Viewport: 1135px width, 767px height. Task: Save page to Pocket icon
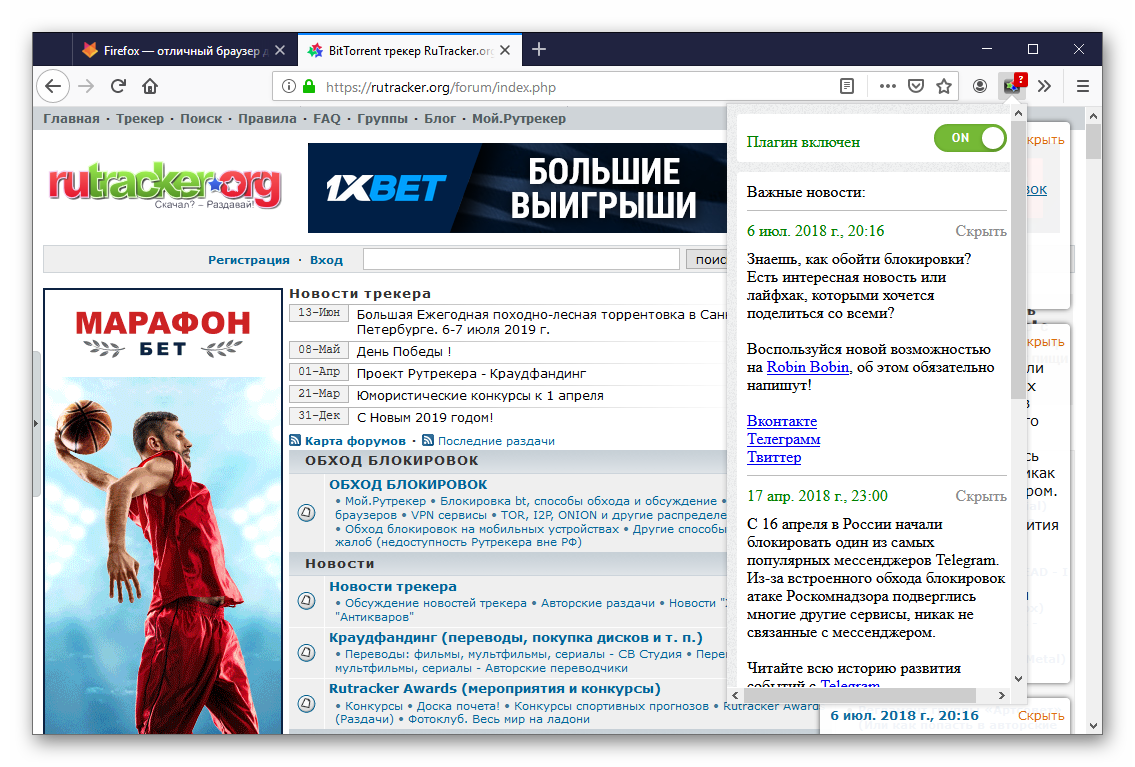pos(916,87)
